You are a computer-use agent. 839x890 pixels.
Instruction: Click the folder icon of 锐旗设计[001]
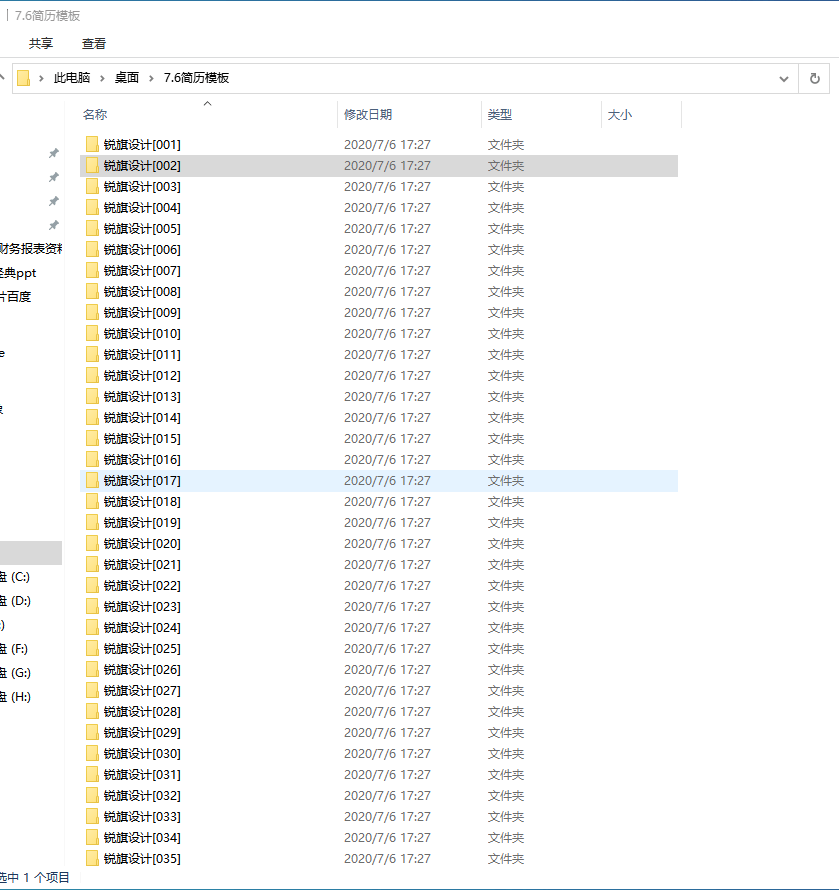92,145
